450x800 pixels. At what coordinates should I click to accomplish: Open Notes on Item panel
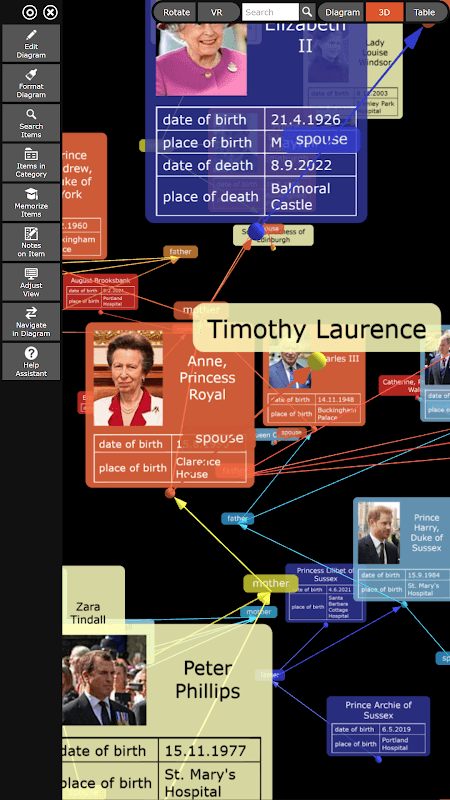point(31,242)
